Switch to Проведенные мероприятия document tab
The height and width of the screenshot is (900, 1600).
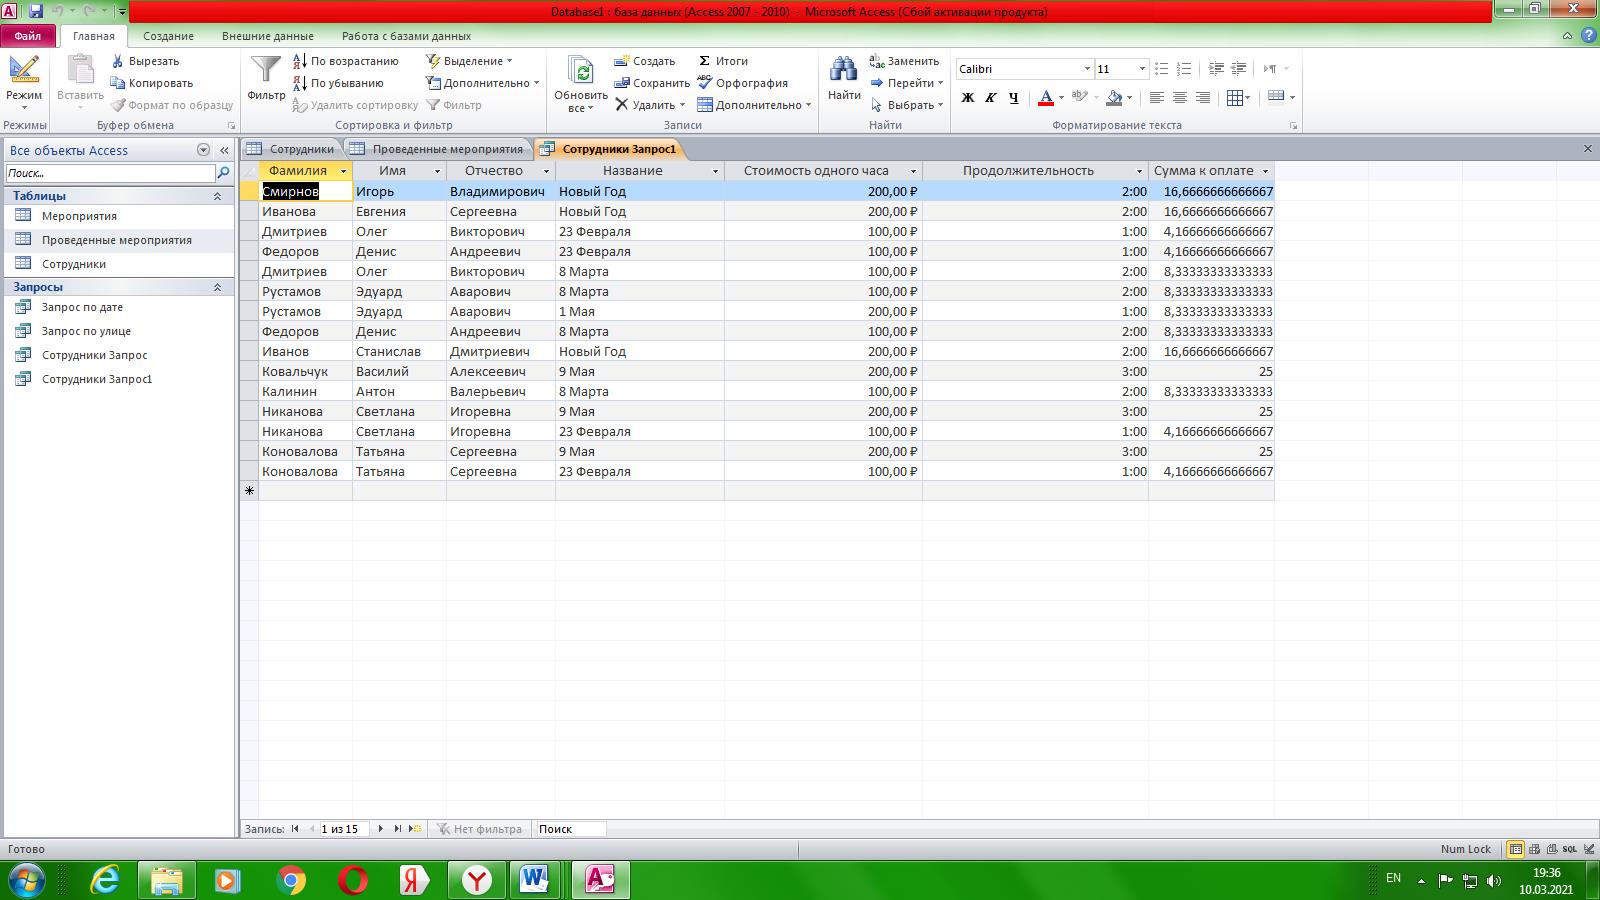click(x=437, y=149)
